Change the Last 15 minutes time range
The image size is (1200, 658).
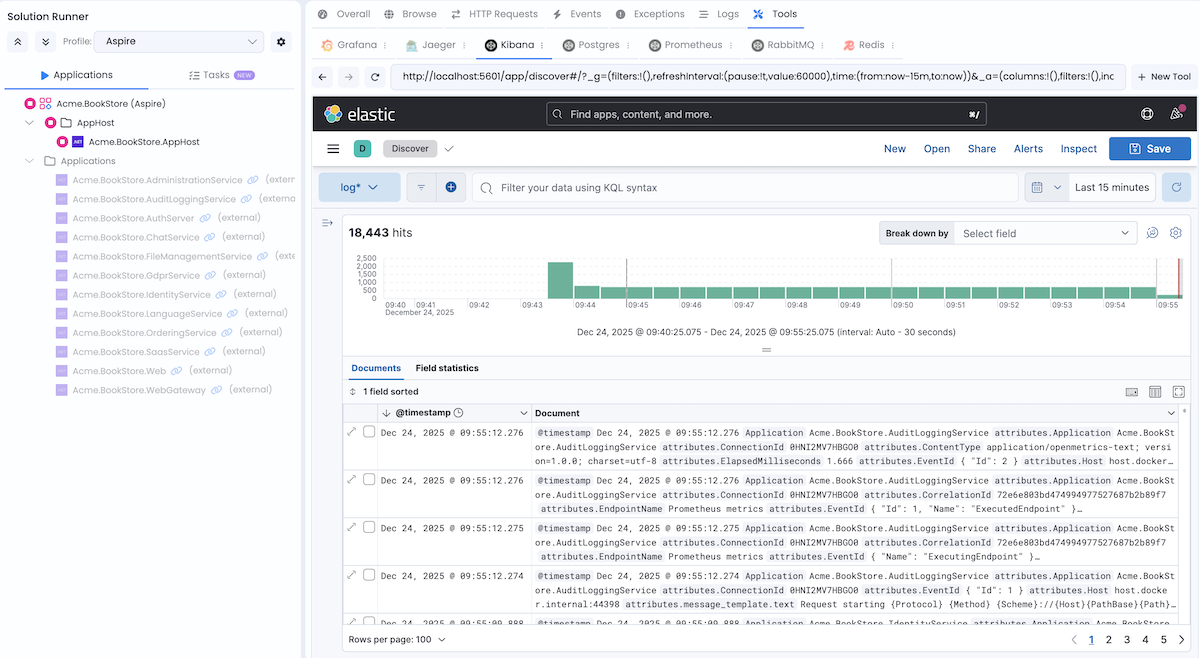[1111, 187]
